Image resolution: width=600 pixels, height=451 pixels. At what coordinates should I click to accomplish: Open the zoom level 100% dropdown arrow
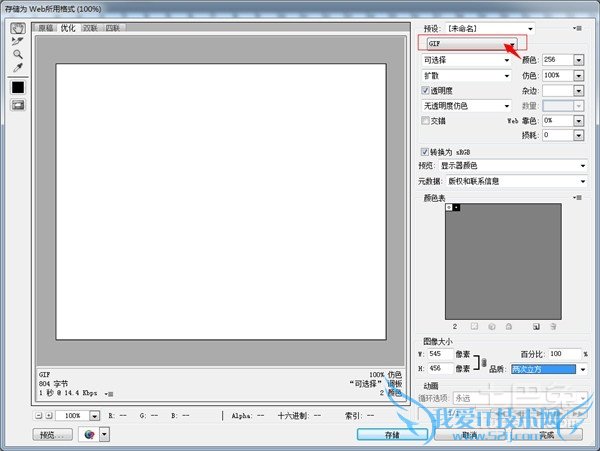(x=95, y=416)
